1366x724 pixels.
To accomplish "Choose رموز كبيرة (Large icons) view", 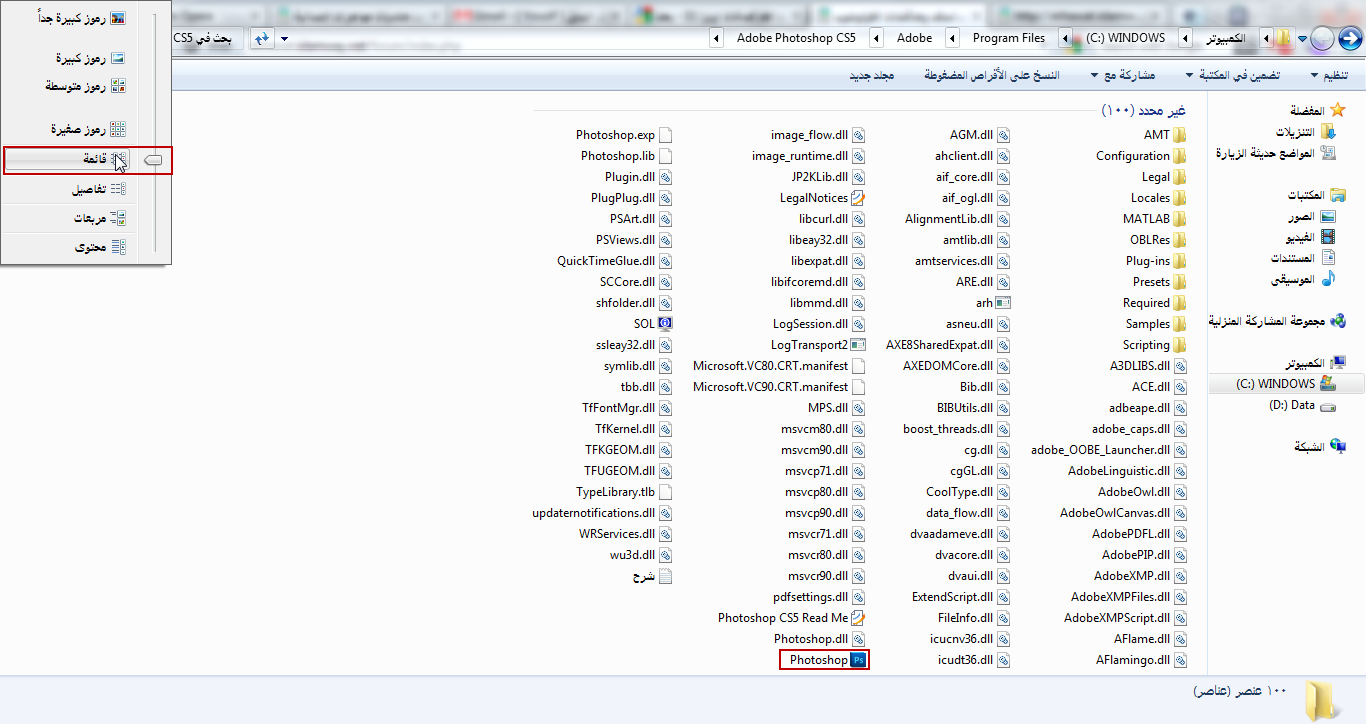I will (91, 59).
